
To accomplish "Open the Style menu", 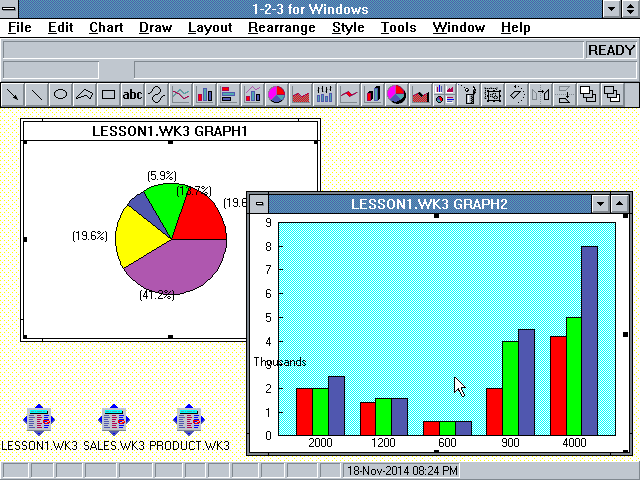I will click(348, 28).
